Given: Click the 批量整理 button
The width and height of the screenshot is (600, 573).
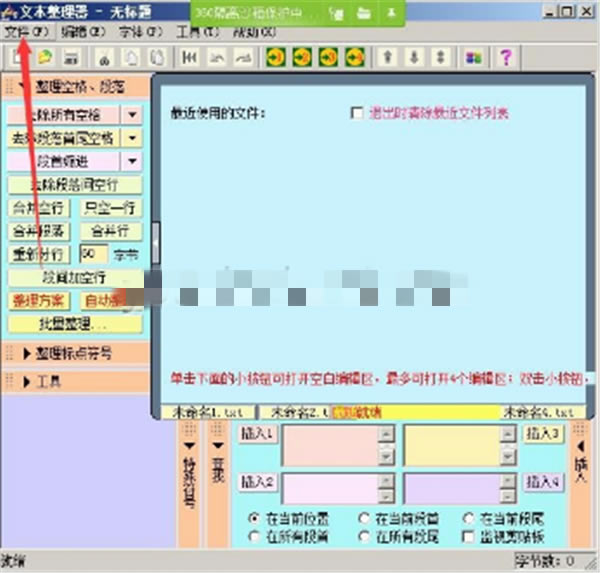Looking at the screenshot, I should [72, 324].
